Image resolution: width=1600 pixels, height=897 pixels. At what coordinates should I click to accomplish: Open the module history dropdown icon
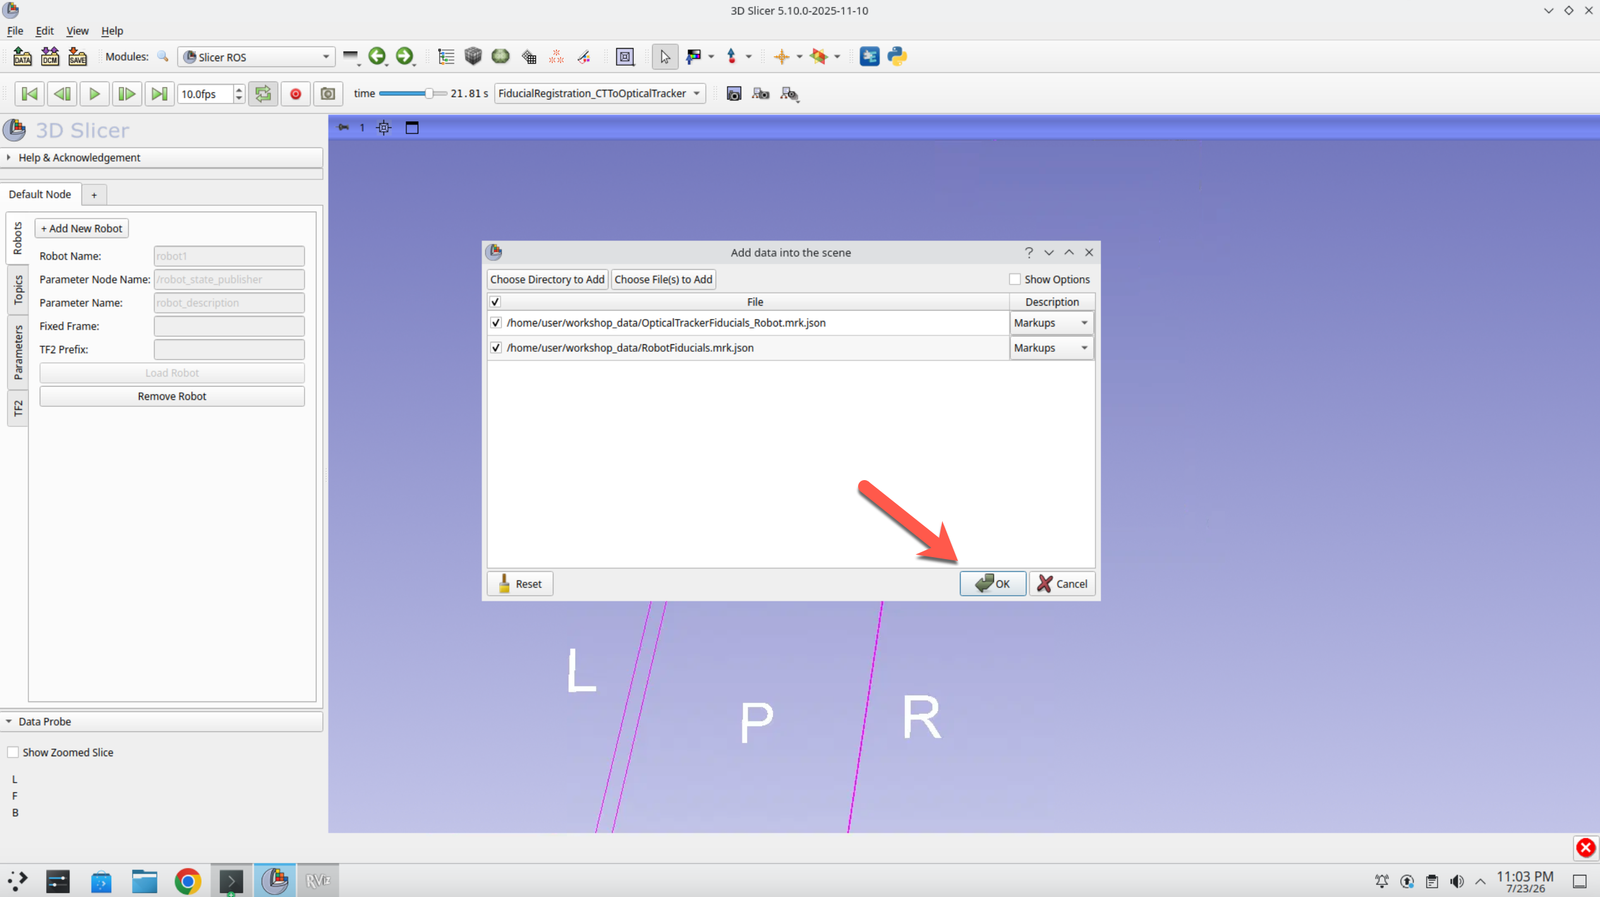351,57
